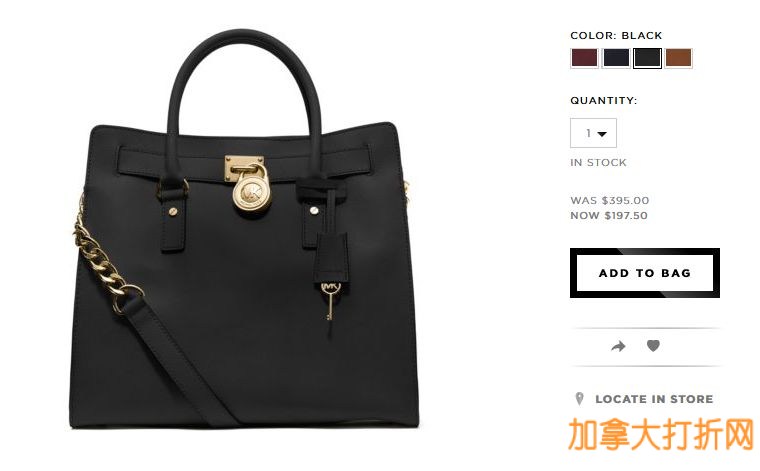Click the quantity dropdown arrow
This screenshot has height=471, width=760.
[x=602, y=134]
